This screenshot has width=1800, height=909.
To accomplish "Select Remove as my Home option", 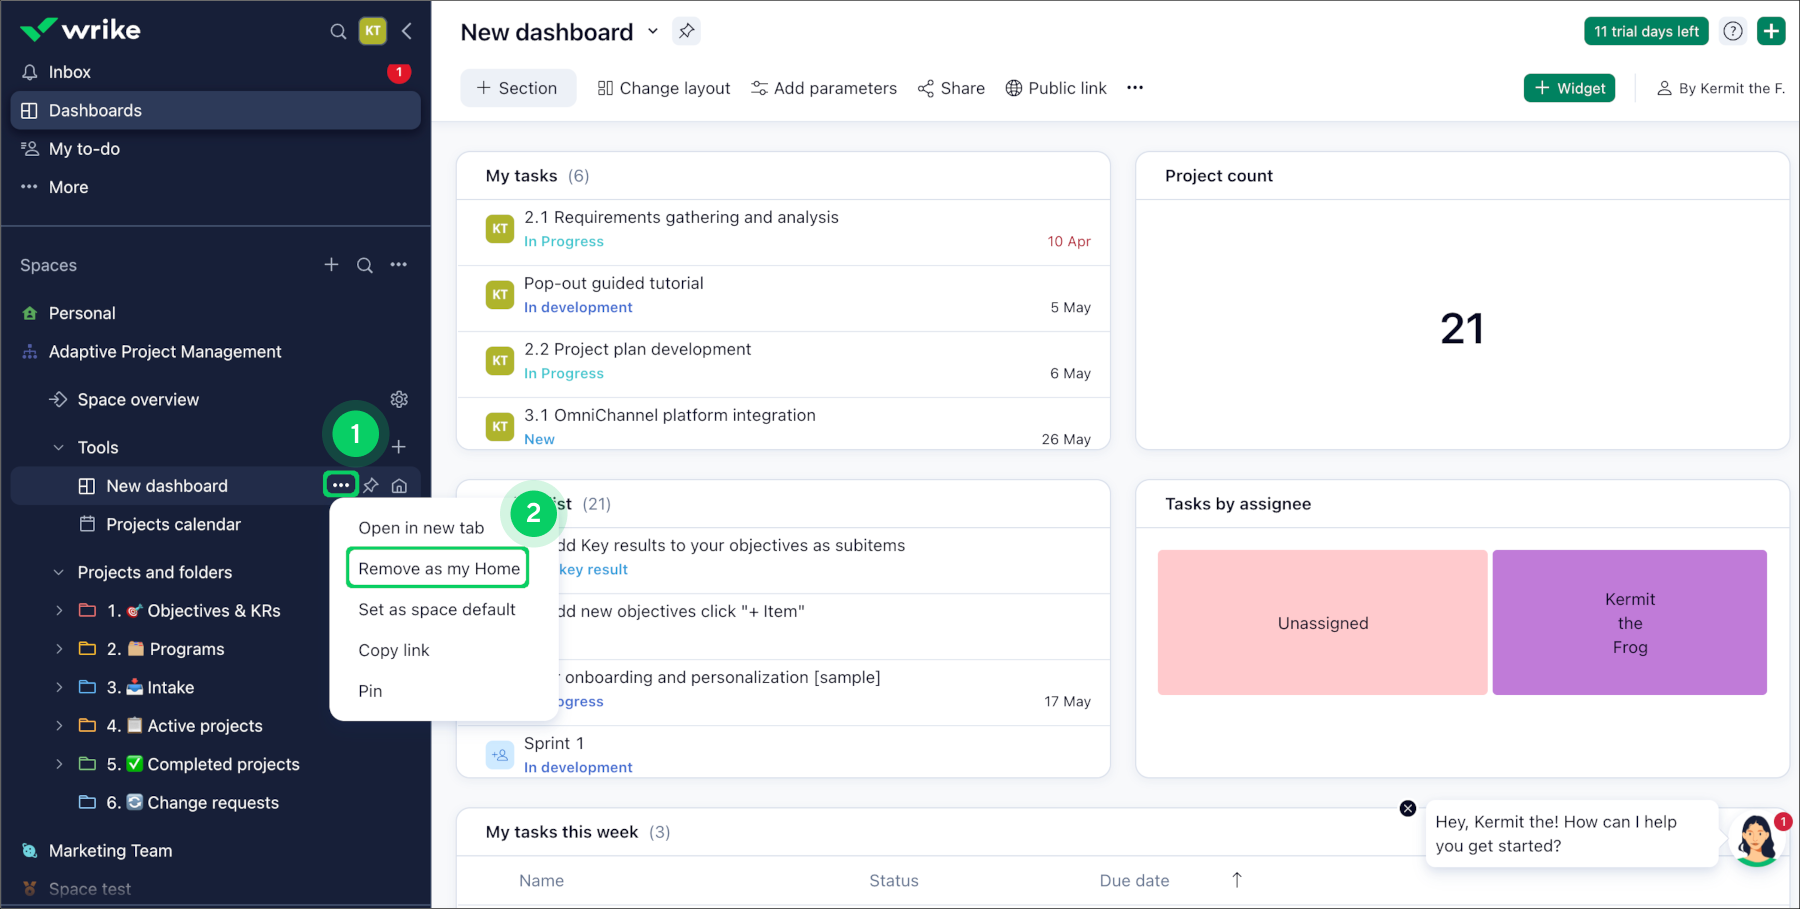I will pos(438,568).
